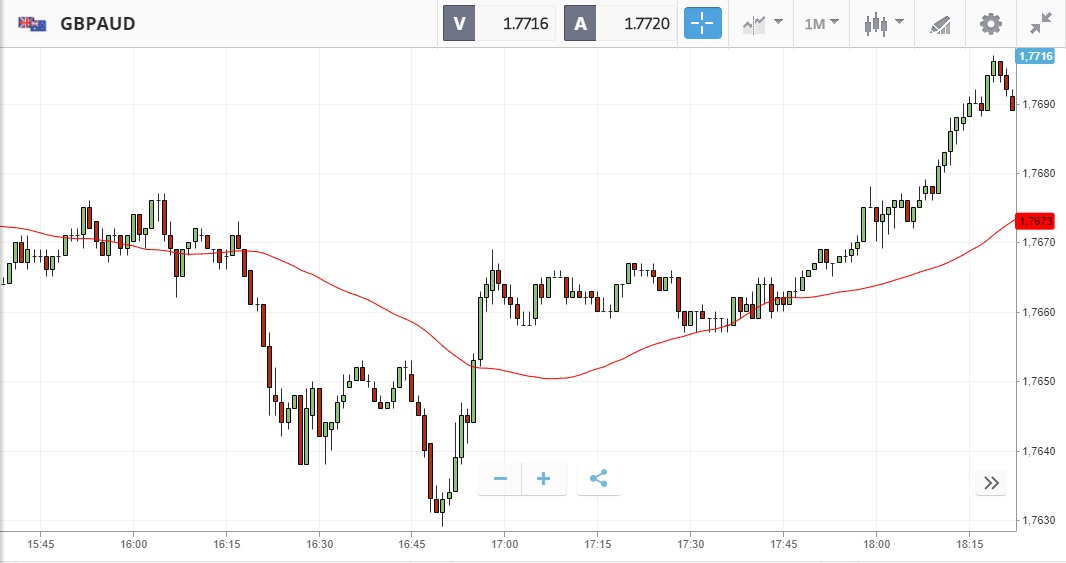Open the candlestick chart type dropdown

click(883, 23)
